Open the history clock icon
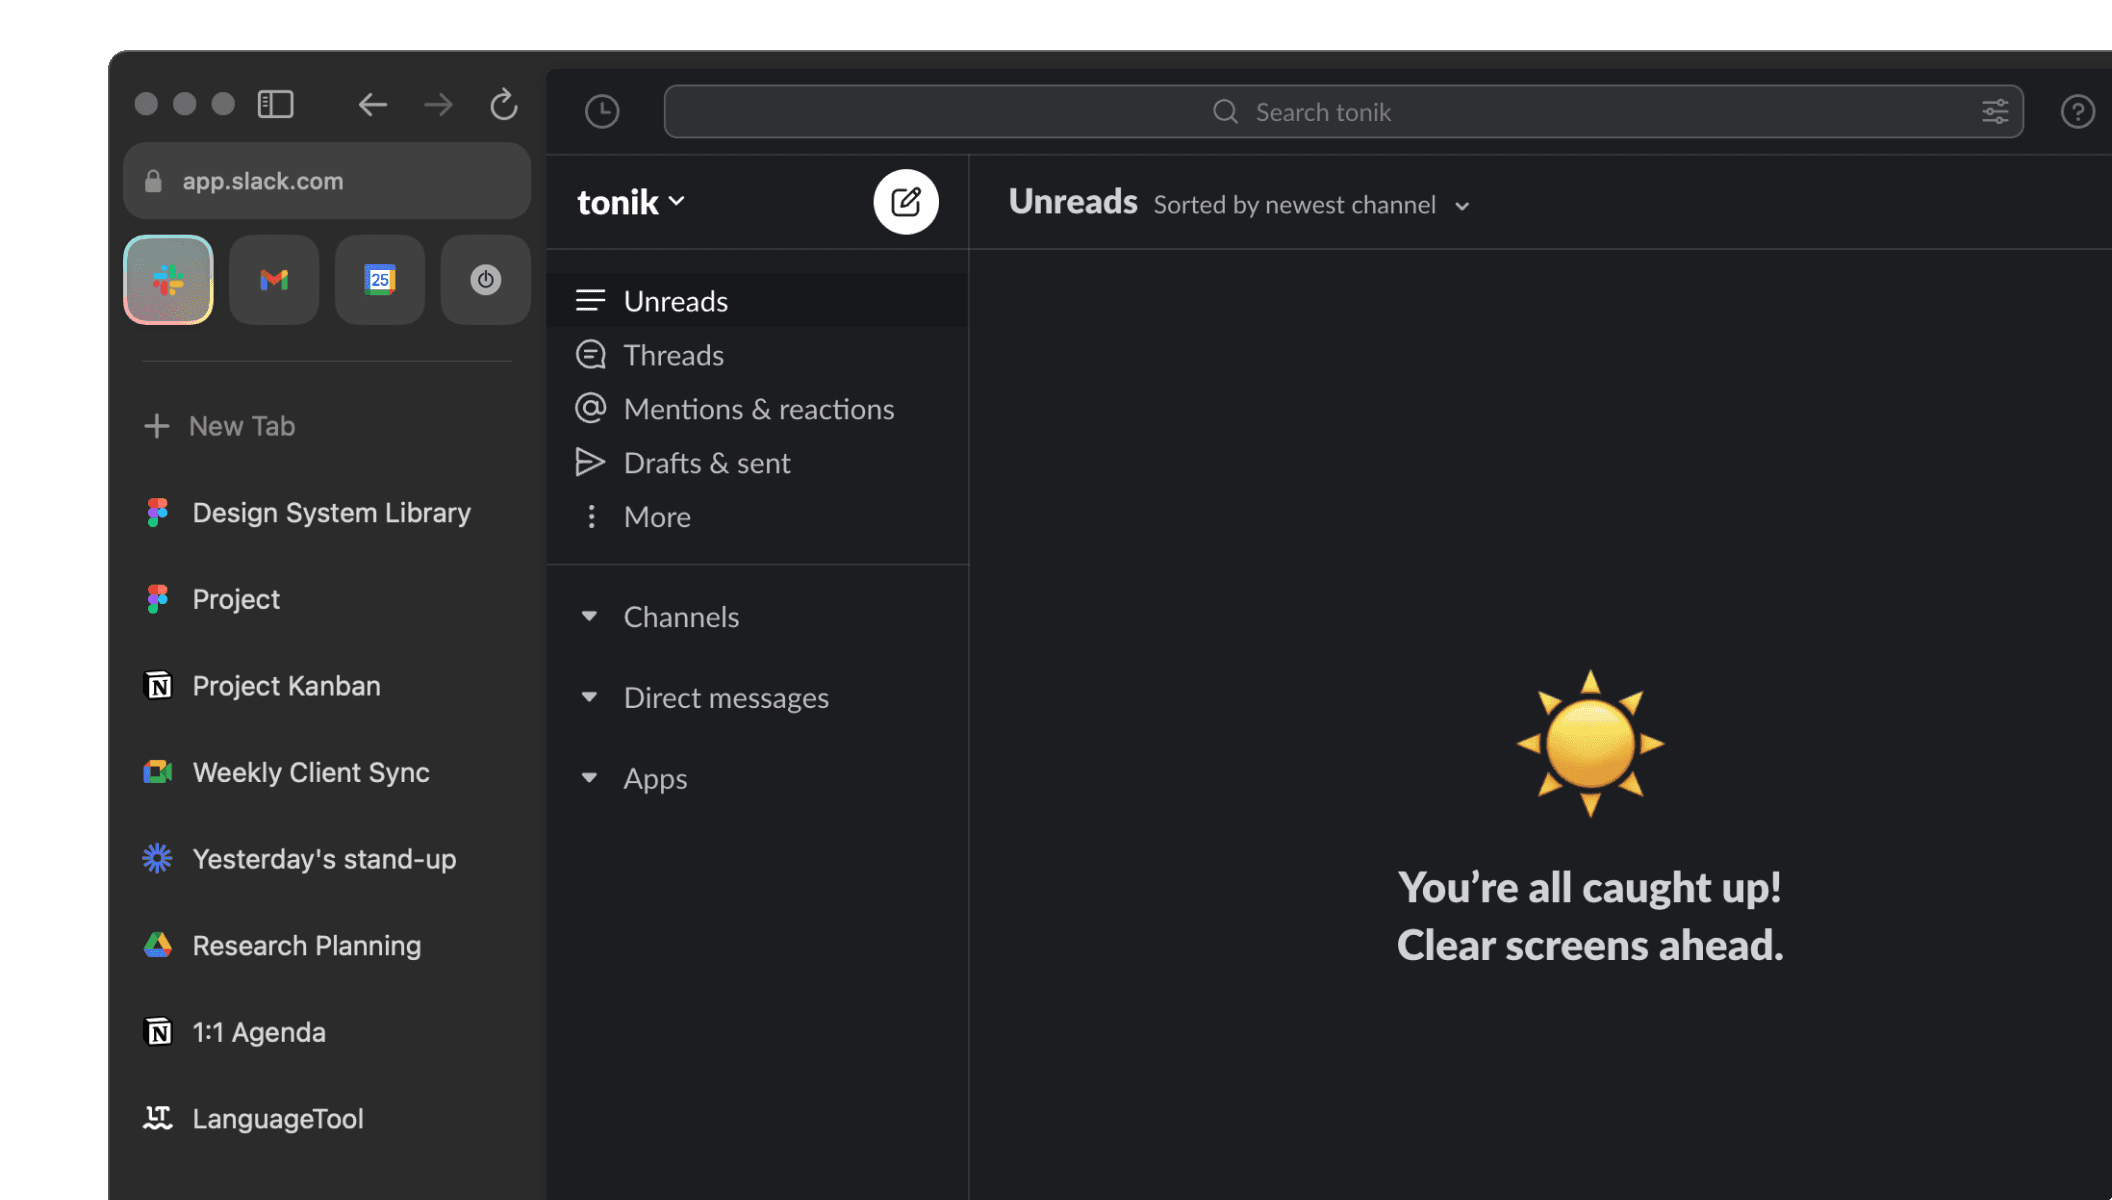Screen dimensions: 2112x1200 (602, 111)
